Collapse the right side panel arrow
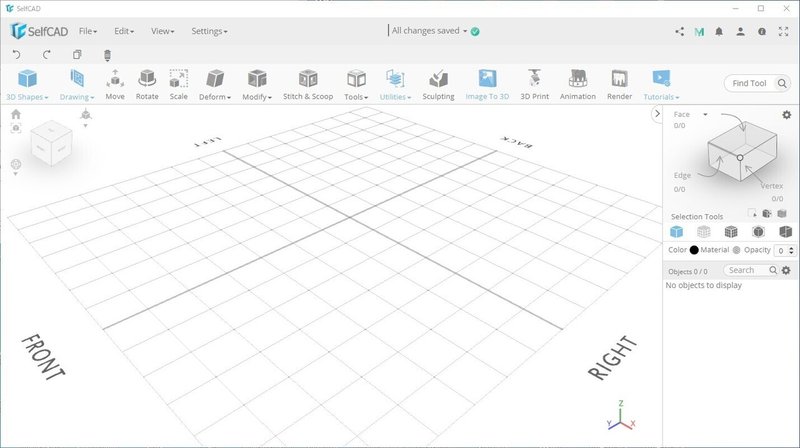This screenshot has height=448, width=800. pyautogui.click(x=657, y=114)
